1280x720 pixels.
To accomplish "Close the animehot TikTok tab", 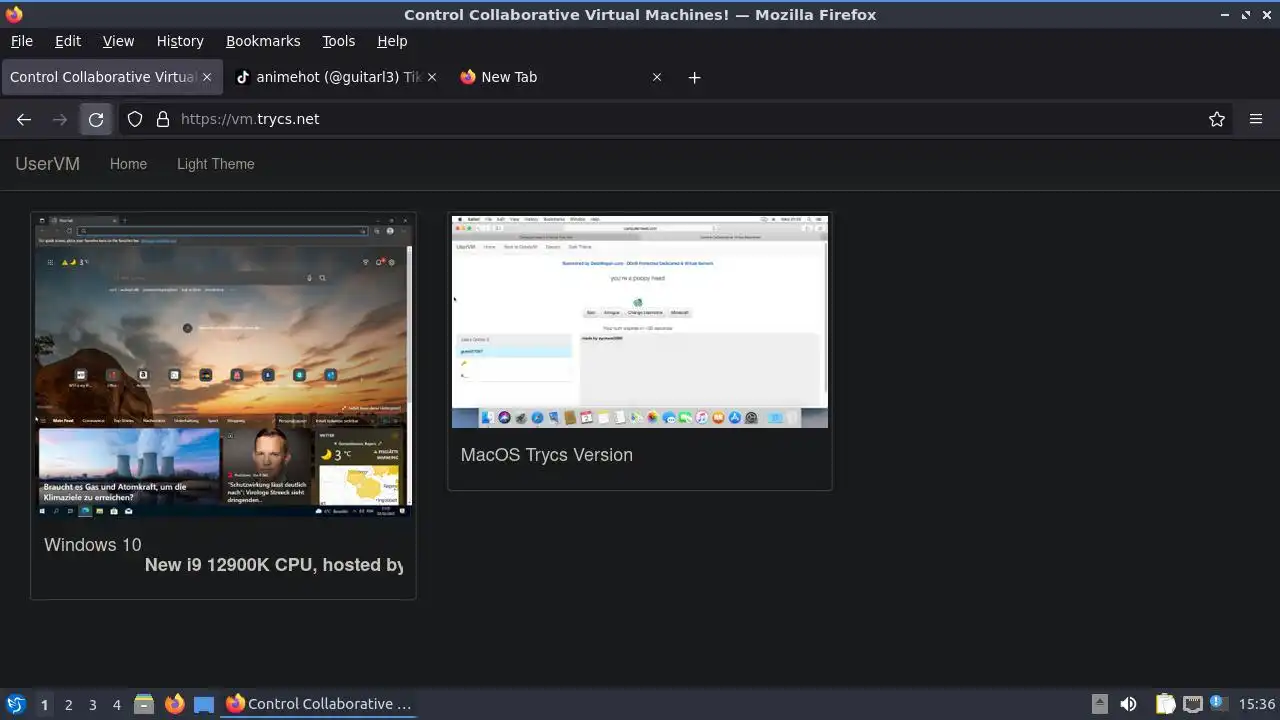I will tap(432, 77).
